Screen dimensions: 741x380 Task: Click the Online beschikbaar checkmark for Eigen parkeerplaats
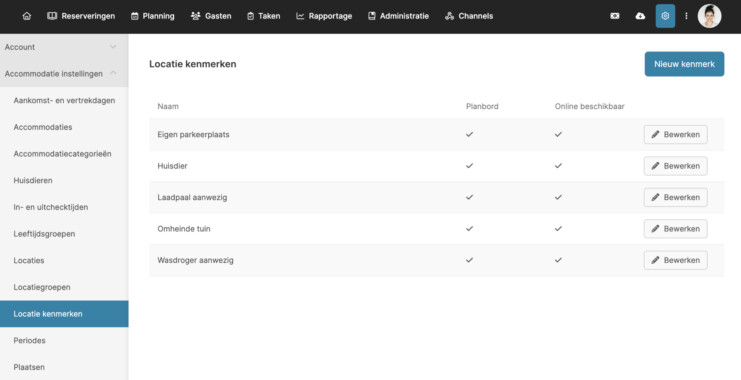(x=558, y=135)
